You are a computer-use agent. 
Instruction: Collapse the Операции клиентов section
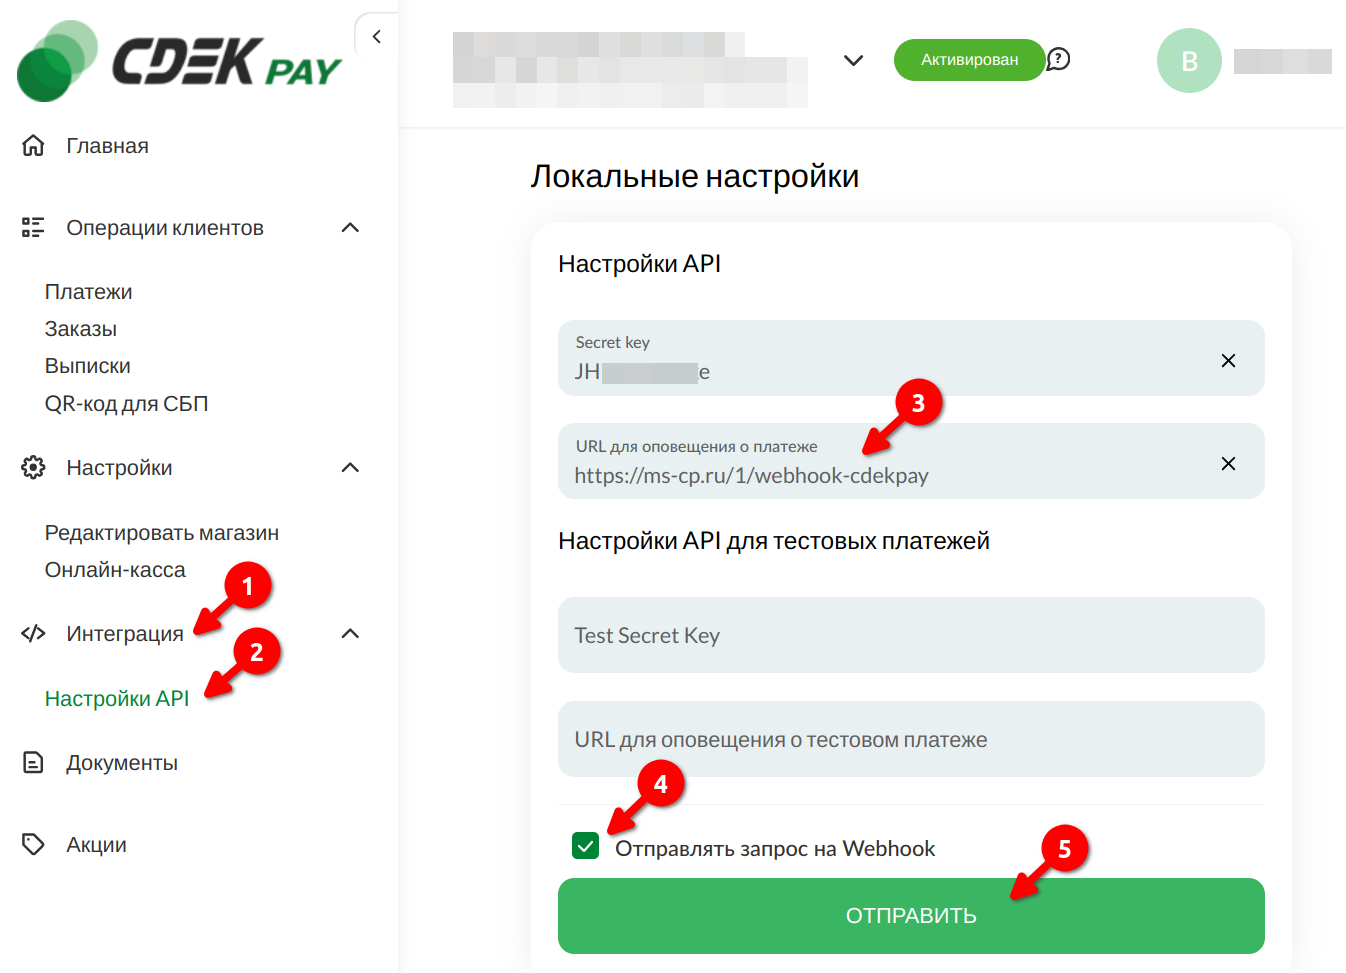pos(350,228)
